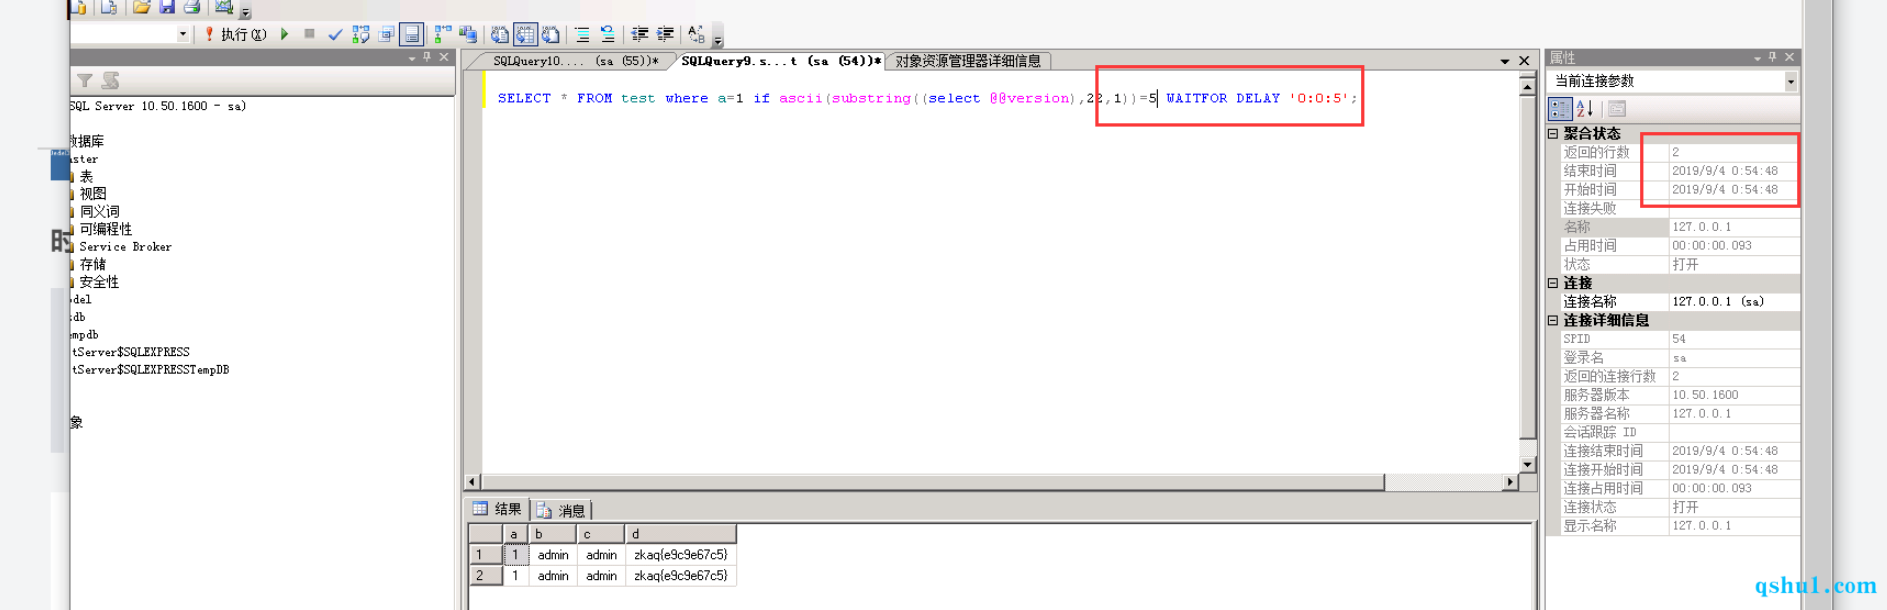
Task: Uncomment the selected lines icon
Action: [x=607, y=35]
